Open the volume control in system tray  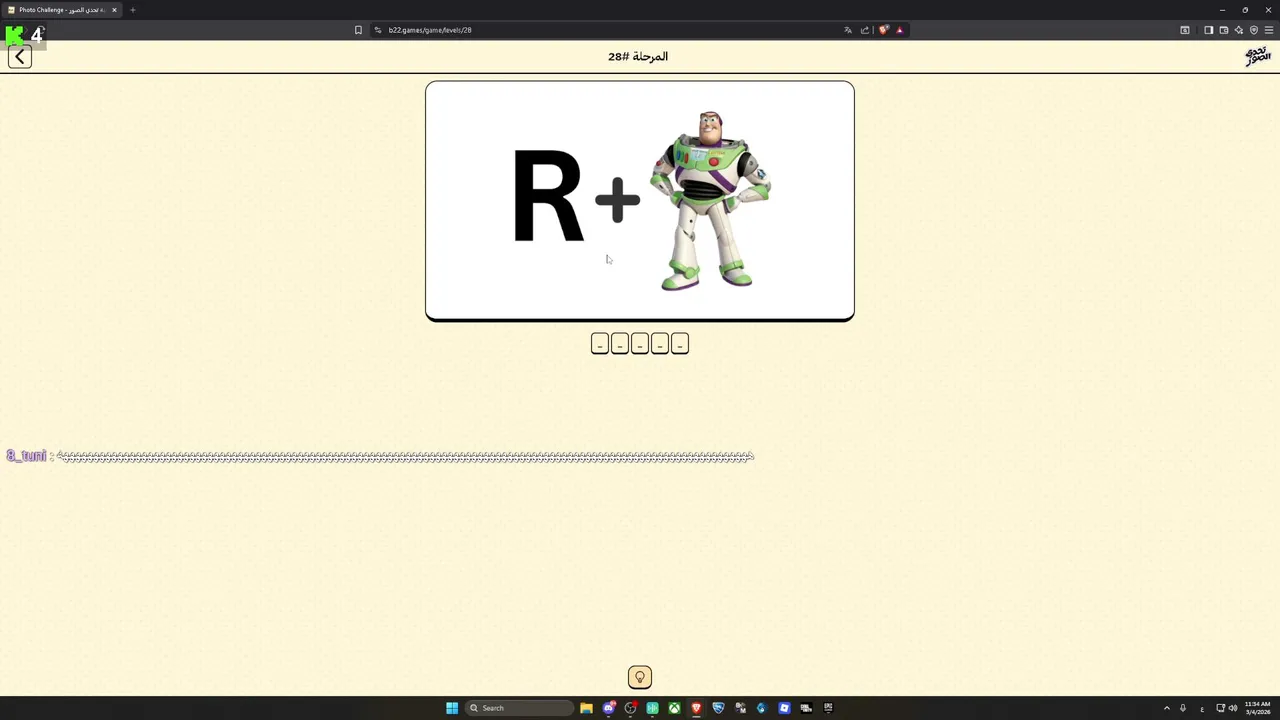pos(1232,708)
